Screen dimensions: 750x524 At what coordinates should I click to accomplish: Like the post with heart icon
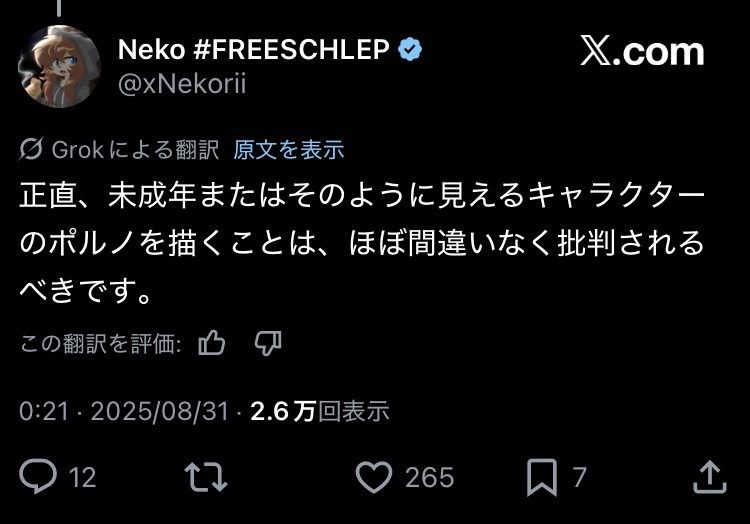click(x=373, y=477)
